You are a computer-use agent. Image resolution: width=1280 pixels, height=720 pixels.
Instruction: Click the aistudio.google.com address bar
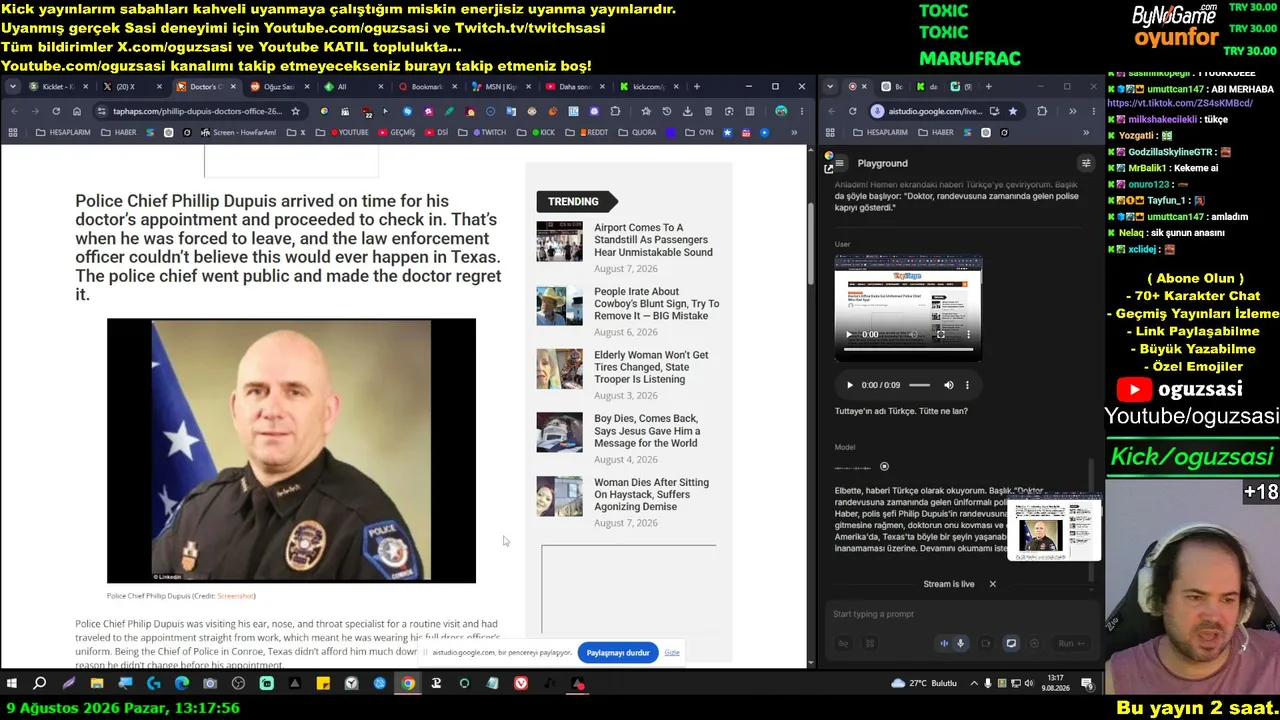[945, 111]
